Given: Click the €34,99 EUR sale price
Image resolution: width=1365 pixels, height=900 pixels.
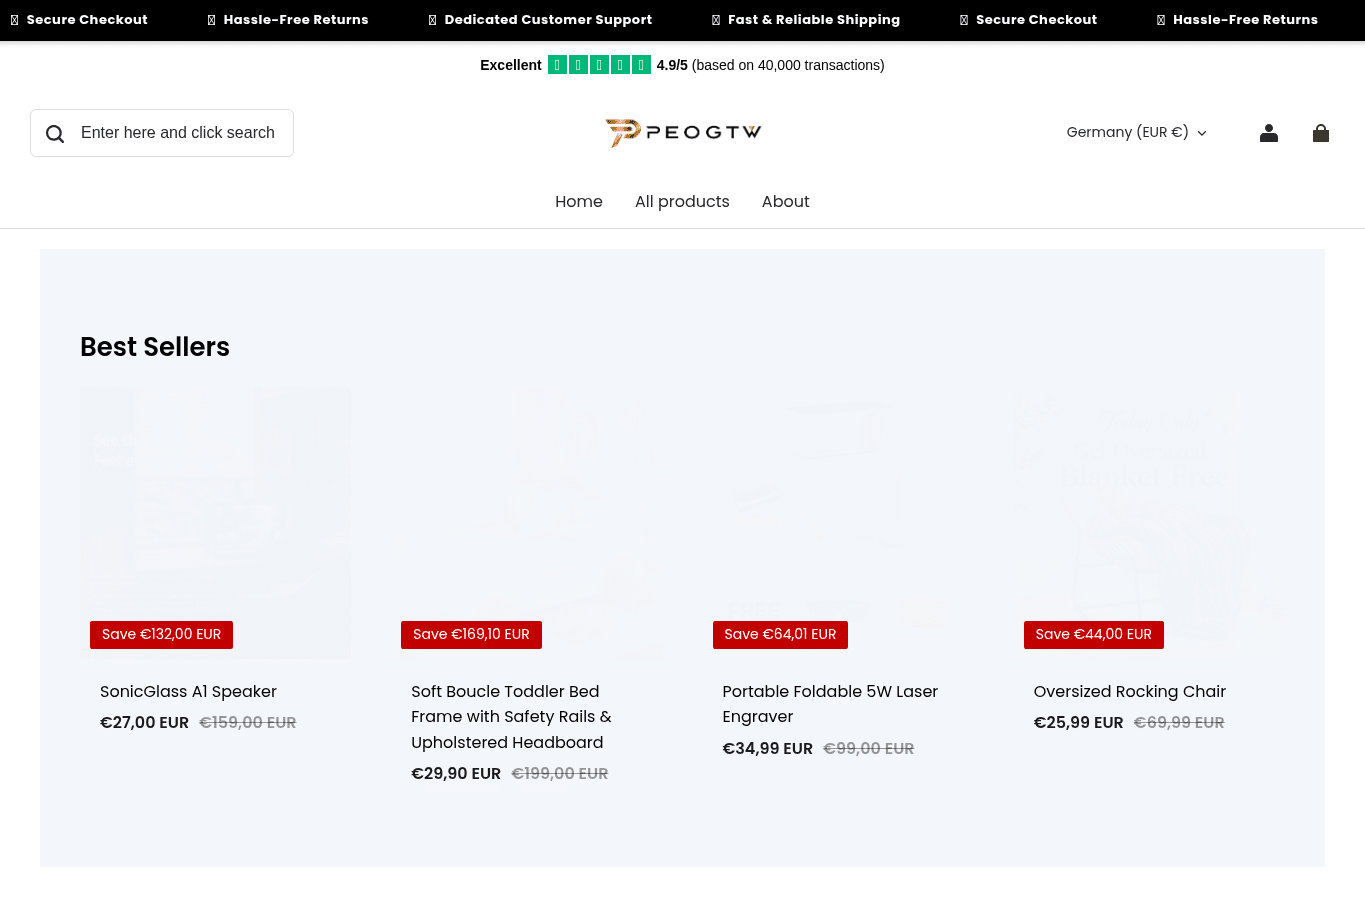Looking at the screenshot, I should pyautogui.click(x=767, y=748).
